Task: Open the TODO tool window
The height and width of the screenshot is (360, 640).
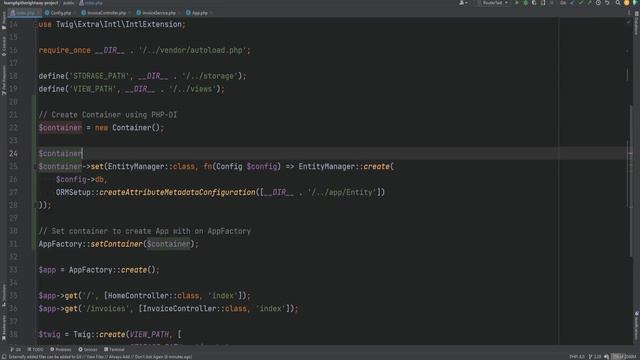Action: tap(36, 349)
